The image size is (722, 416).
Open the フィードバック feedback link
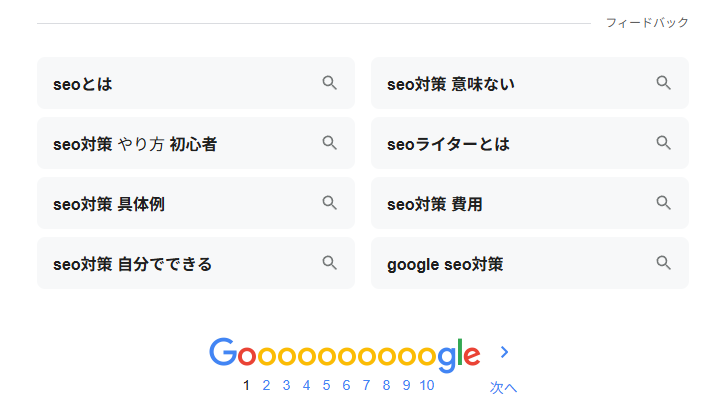647,23
